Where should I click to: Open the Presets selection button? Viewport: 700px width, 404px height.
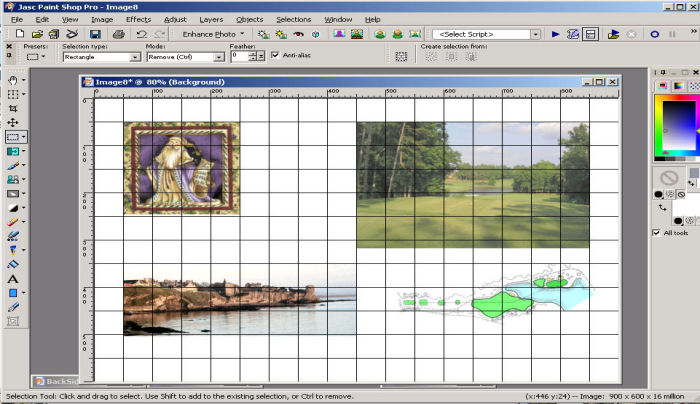tap(37, 57)
